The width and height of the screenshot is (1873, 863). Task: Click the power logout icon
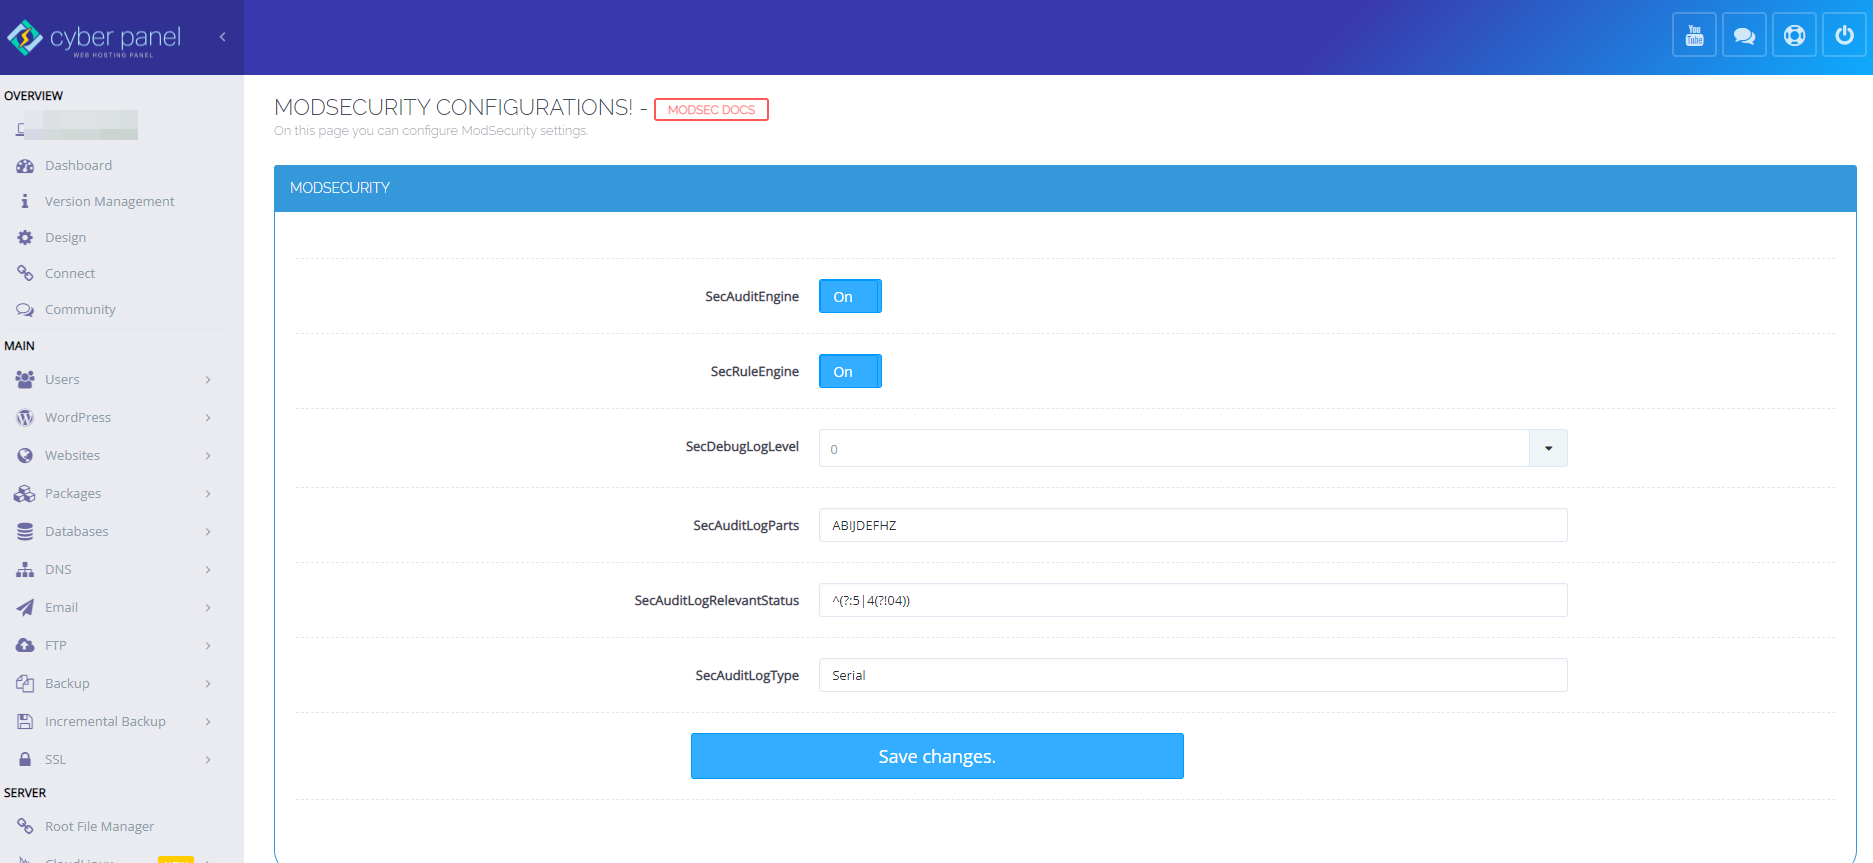[x=1844, y=35]
